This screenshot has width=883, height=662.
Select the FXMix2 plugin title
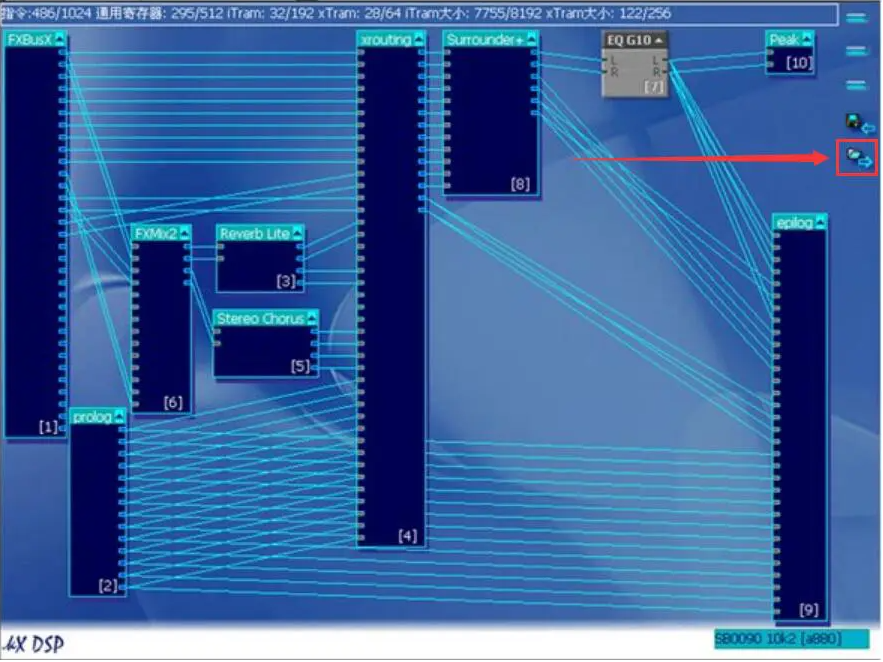[x=156, y=234]
